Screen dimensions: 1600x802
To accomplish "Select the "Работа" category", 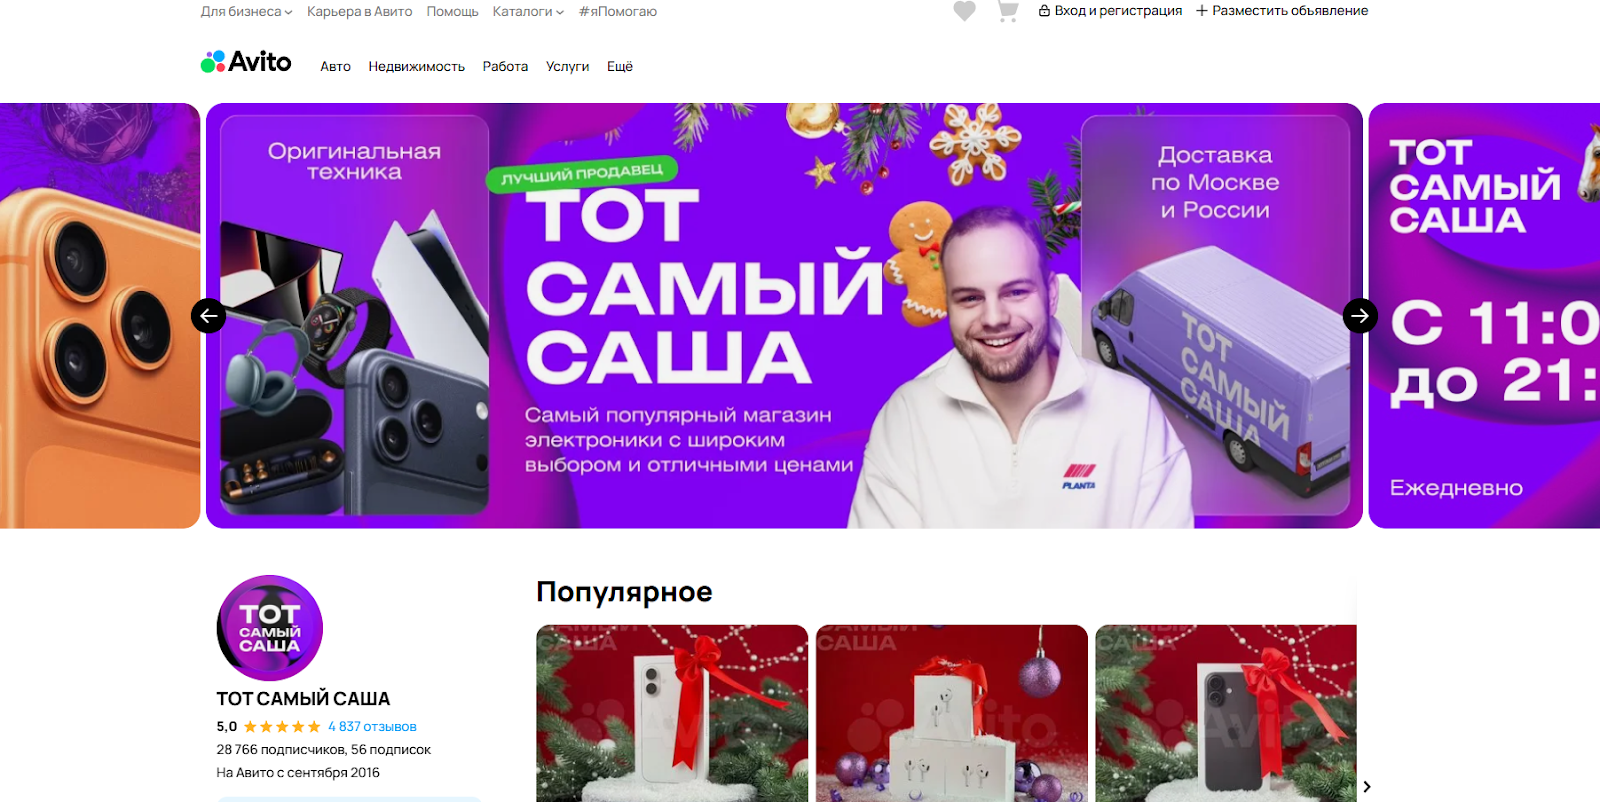I will [x=505, y=67].
